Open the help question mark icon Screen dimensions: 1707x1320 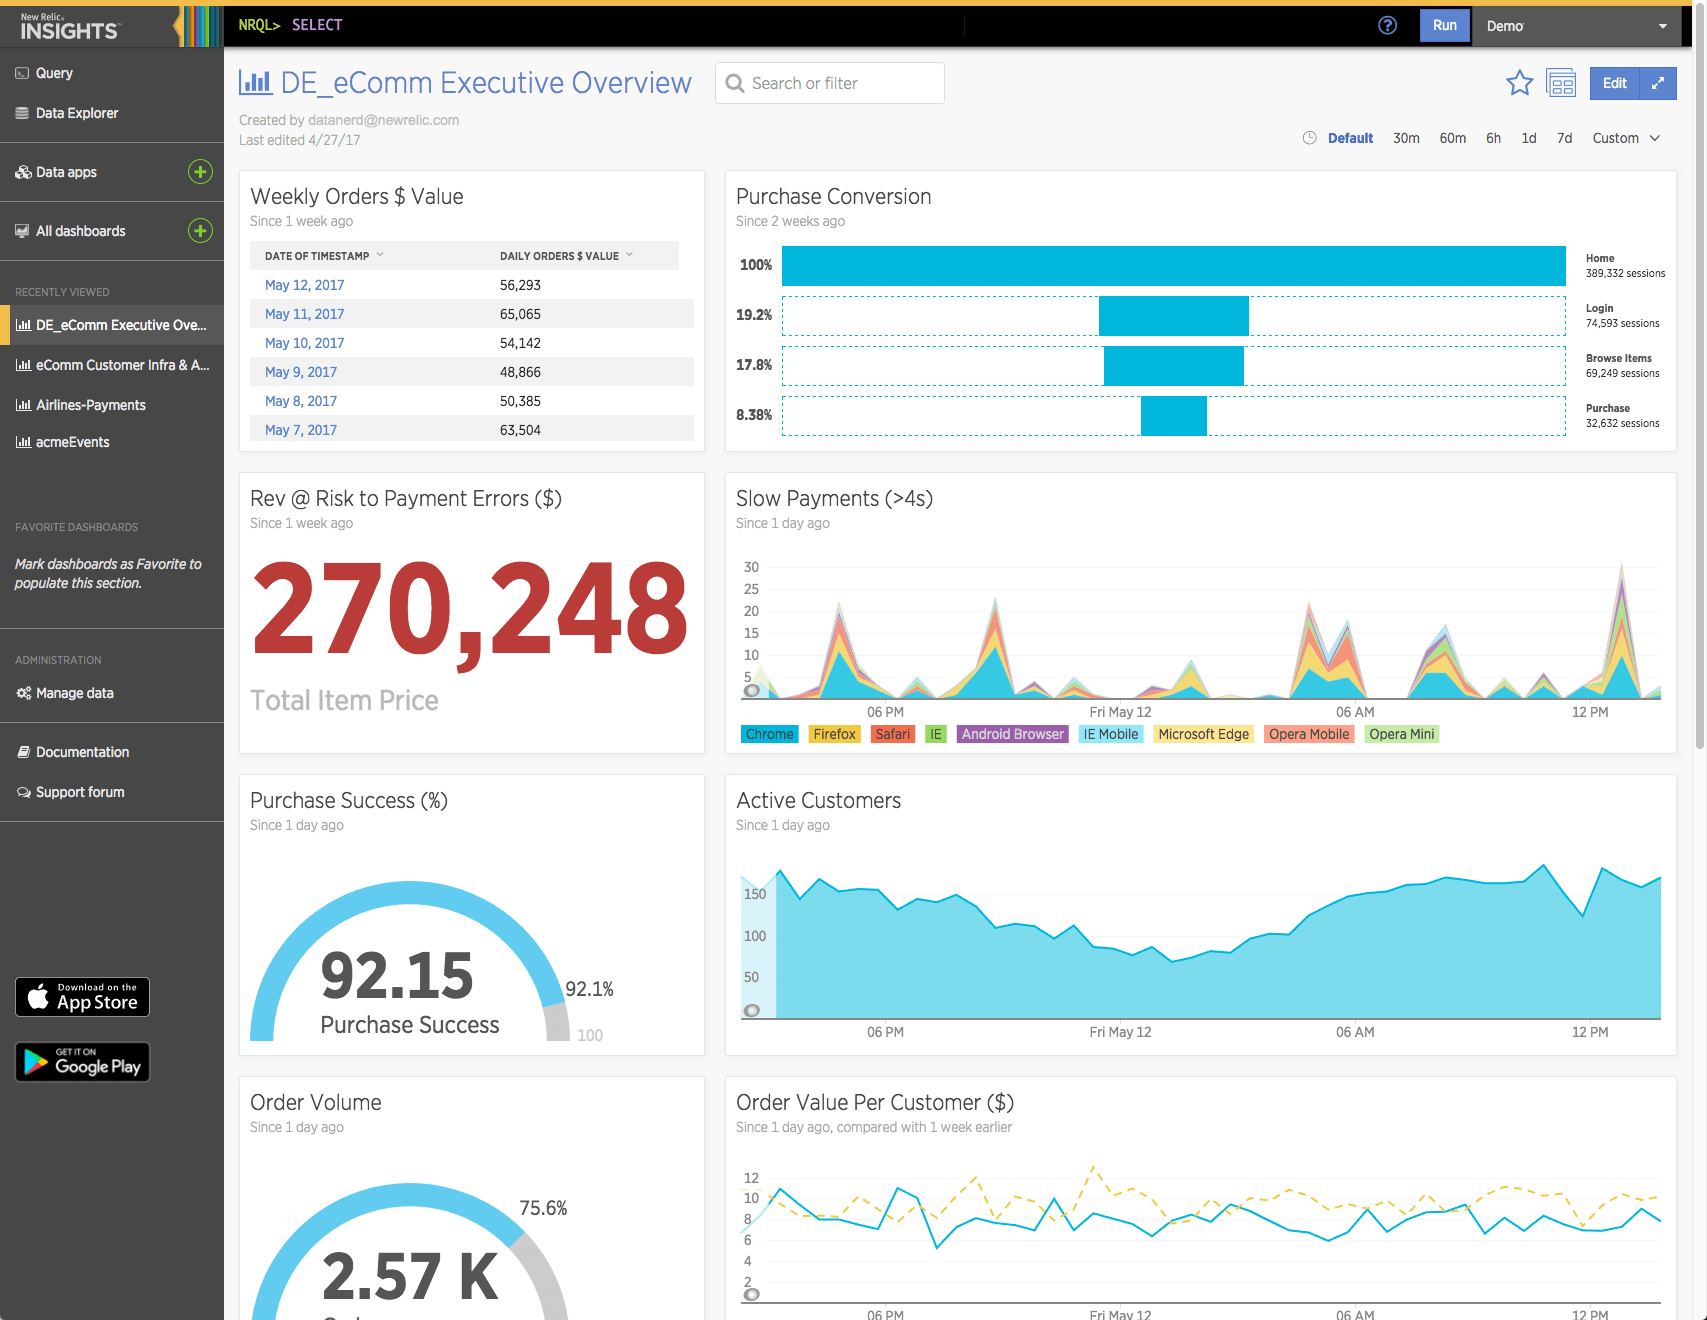[x=1388, y=25]
